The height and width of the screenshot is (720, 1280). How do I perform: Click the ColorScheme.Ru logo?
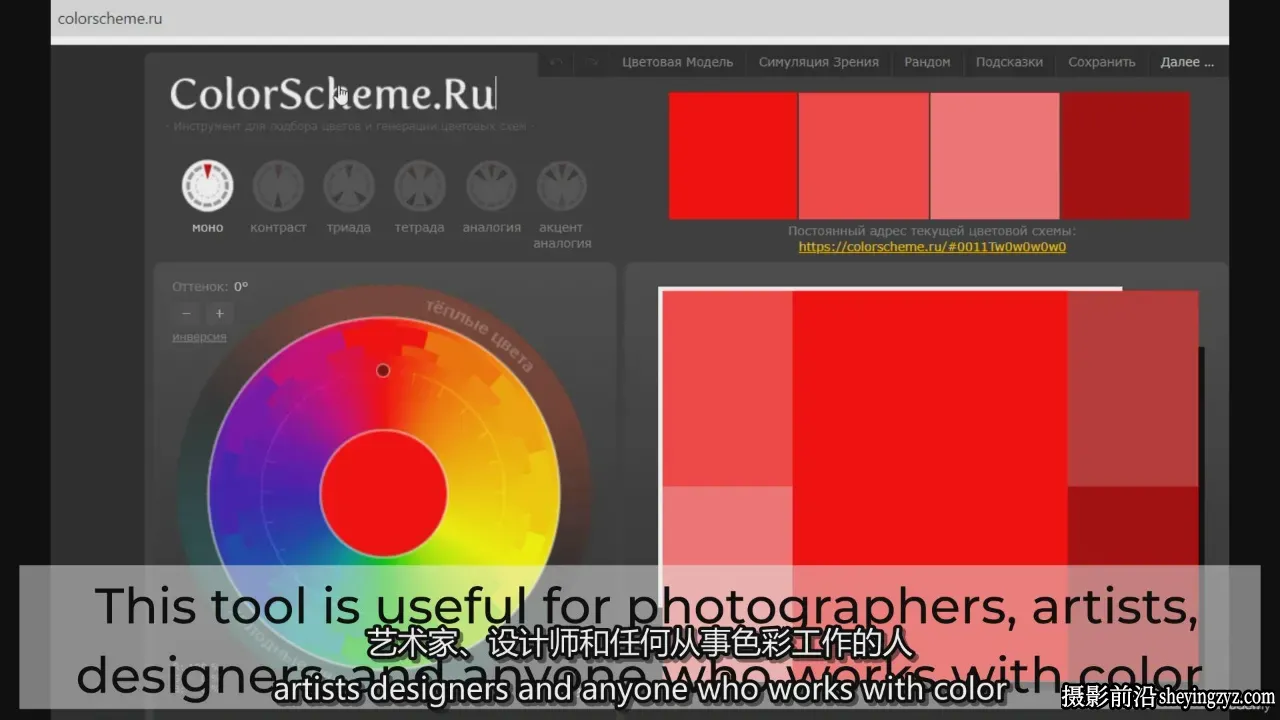[333, 94]
